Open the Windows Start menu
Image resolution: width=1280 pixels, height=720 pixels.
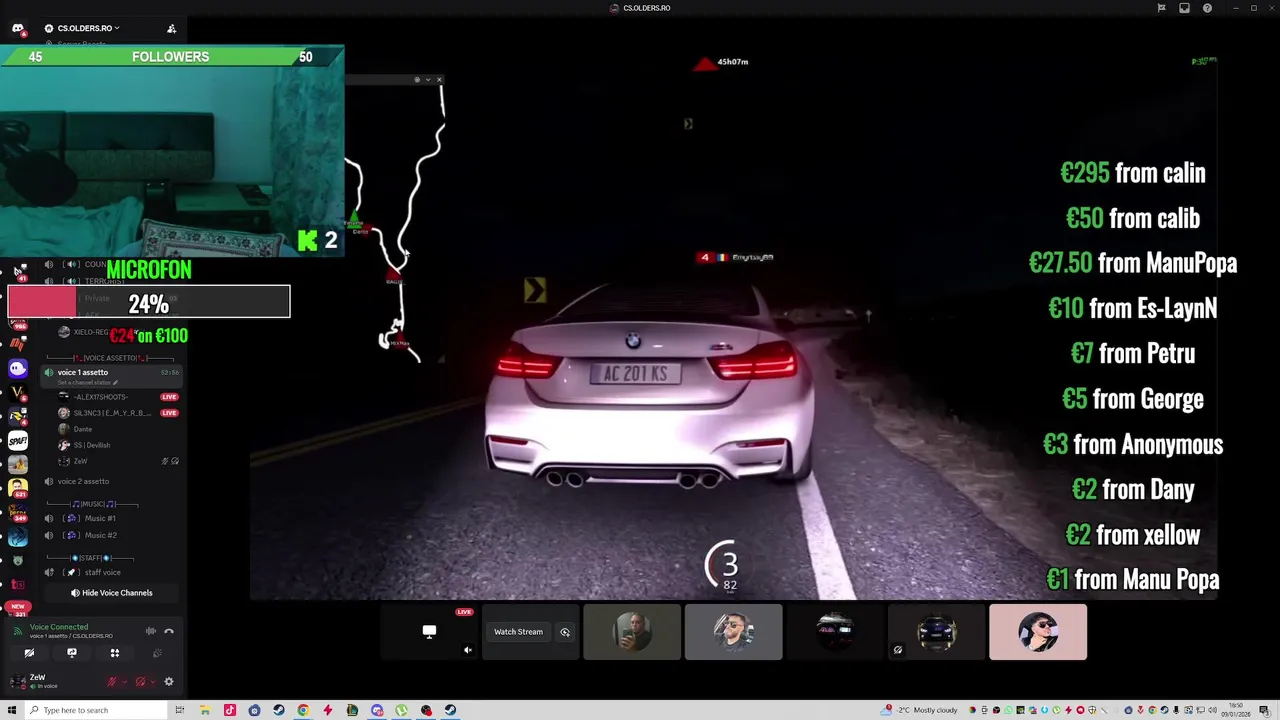[x=10, y=710]
